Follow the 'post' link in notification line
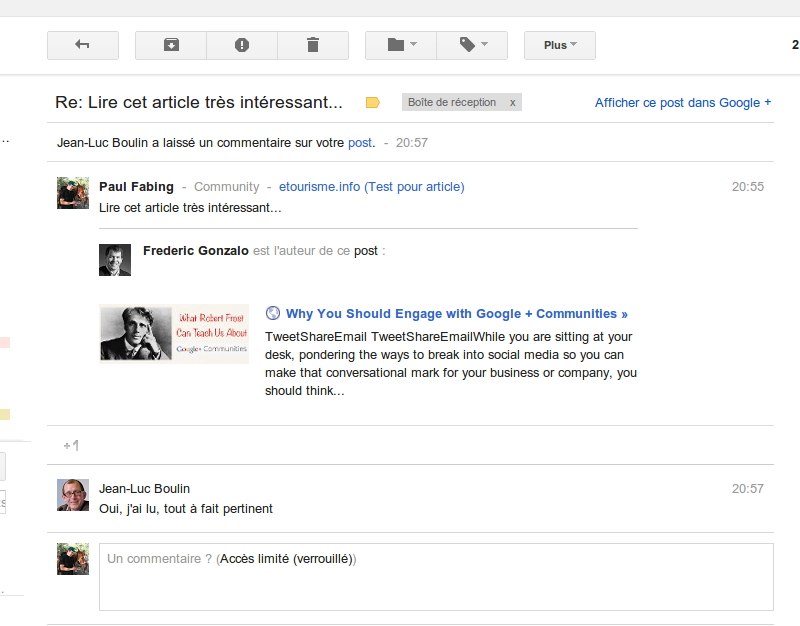Image resolution: width=800 pixels, height=626 pixels. tap(360, 143)
